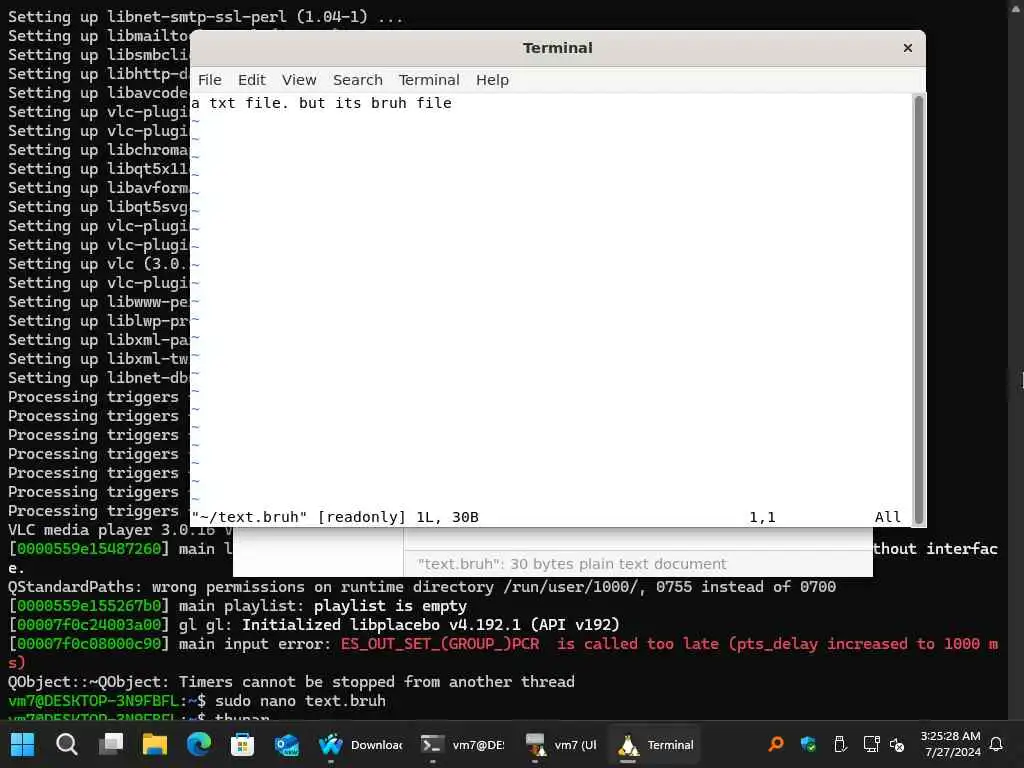Switch to the Download taskbar app

point(359,744)
